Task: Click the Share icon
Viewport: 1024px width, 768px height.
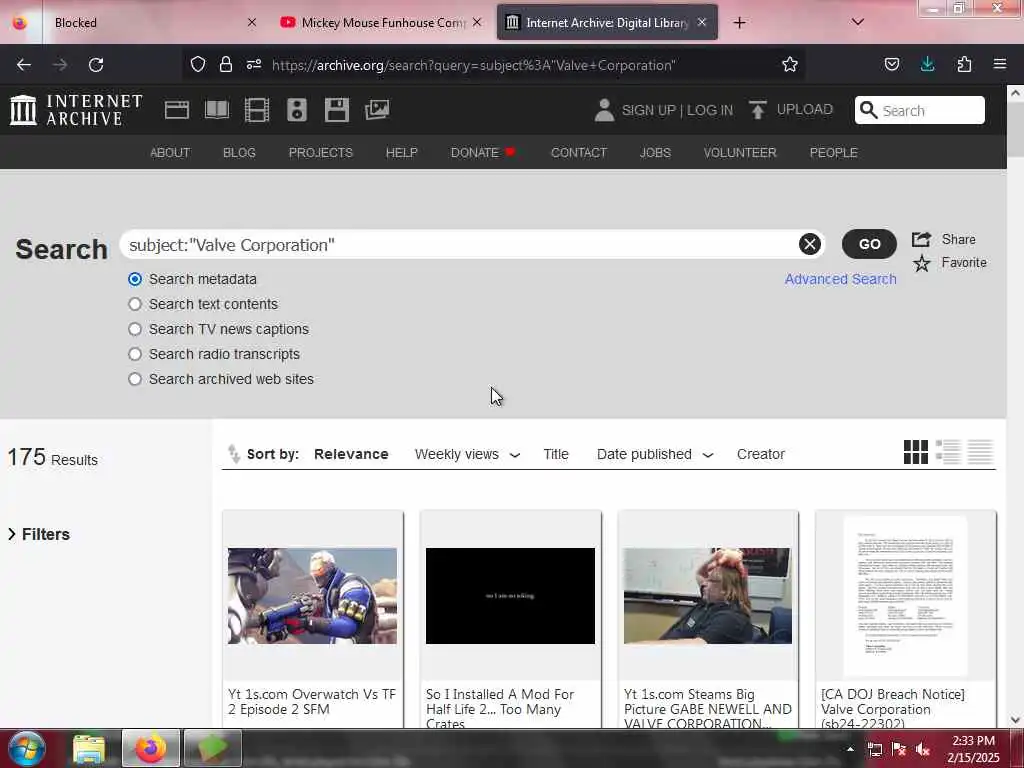Action: (921, 240)
